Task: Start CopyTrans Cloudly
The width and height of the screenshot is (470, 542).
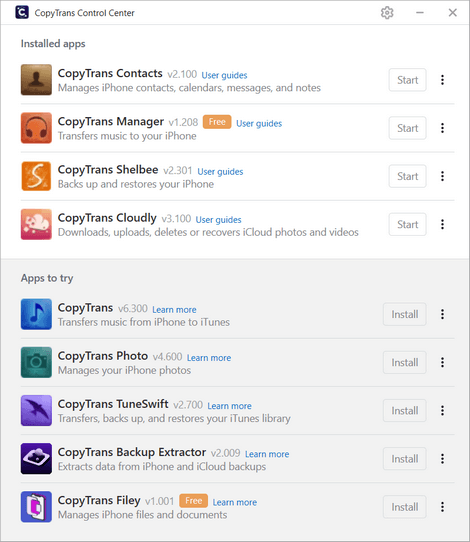Action: click(x=407, y=224)
